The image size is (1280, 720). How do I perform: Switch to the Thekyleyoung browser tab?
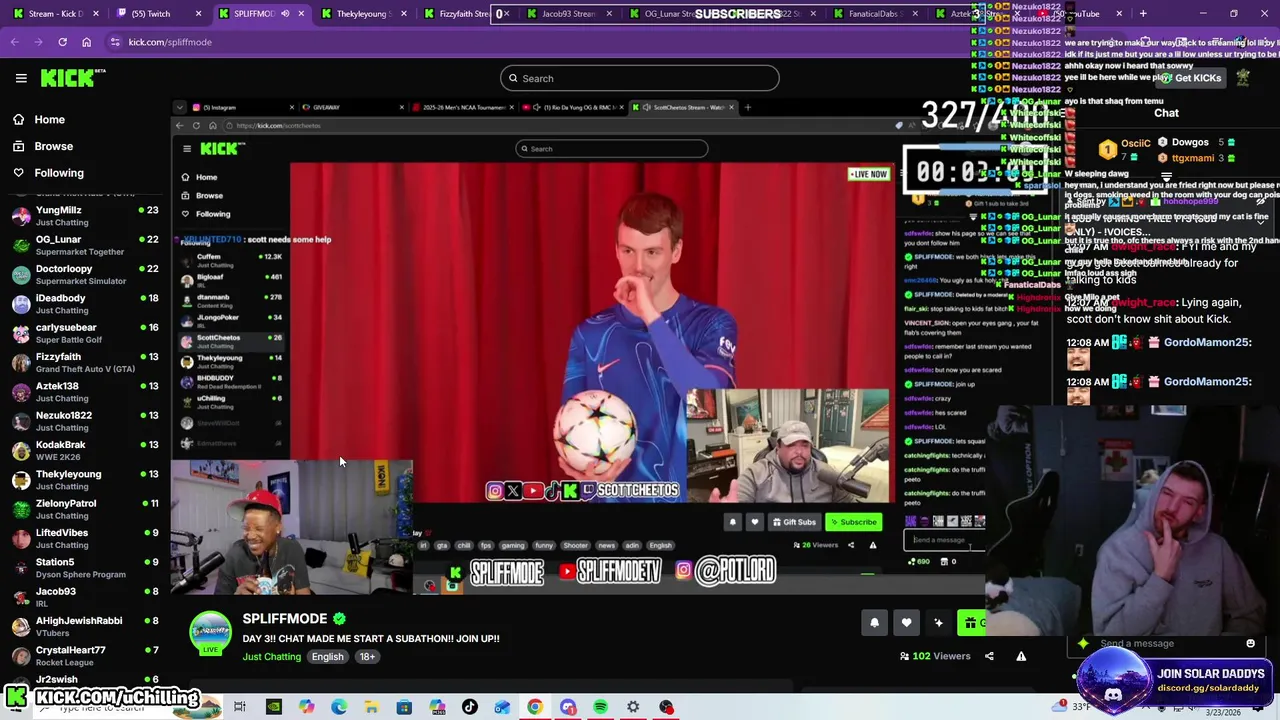(x=365, y=14)
